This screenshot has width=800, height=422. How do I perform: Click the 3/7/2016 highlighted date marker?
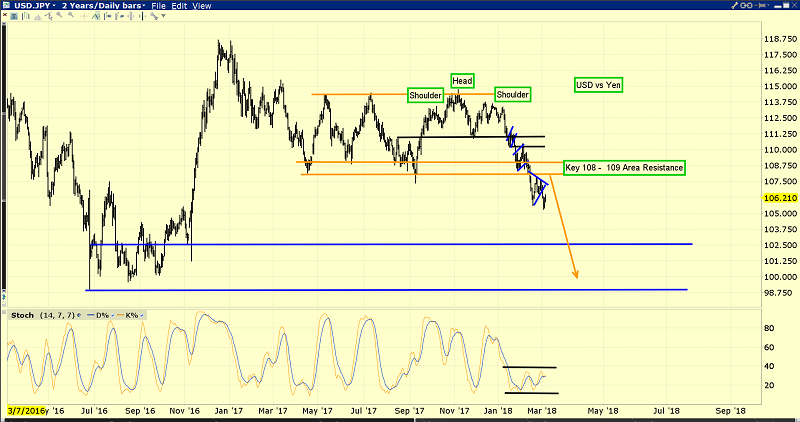click(x=27, y=410)
